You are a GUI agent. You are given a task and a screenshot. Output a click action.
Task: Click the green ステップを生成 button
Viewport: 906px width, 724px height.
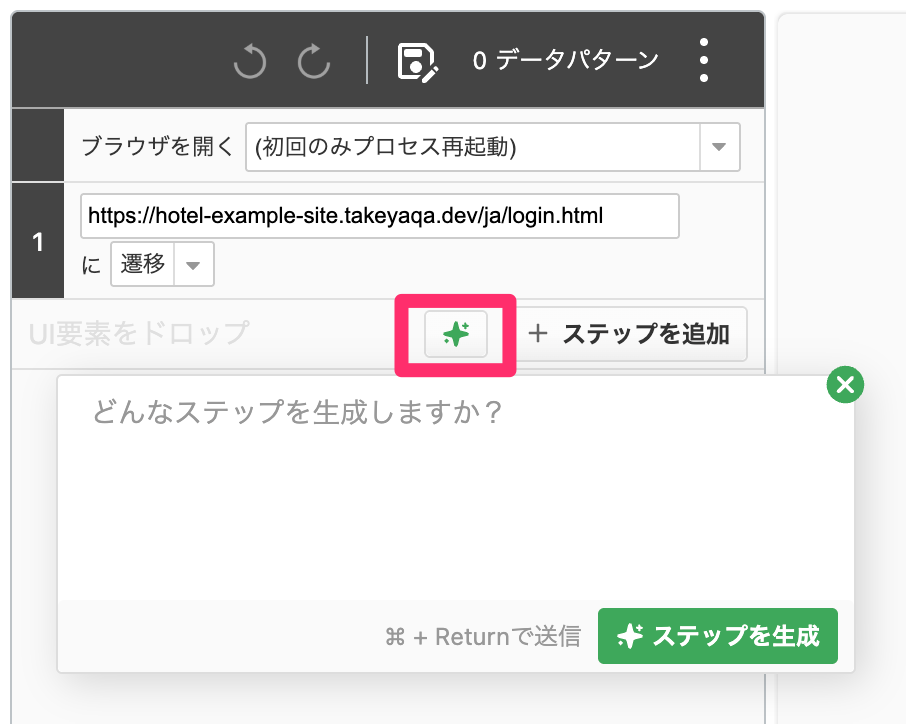[718, 636]
